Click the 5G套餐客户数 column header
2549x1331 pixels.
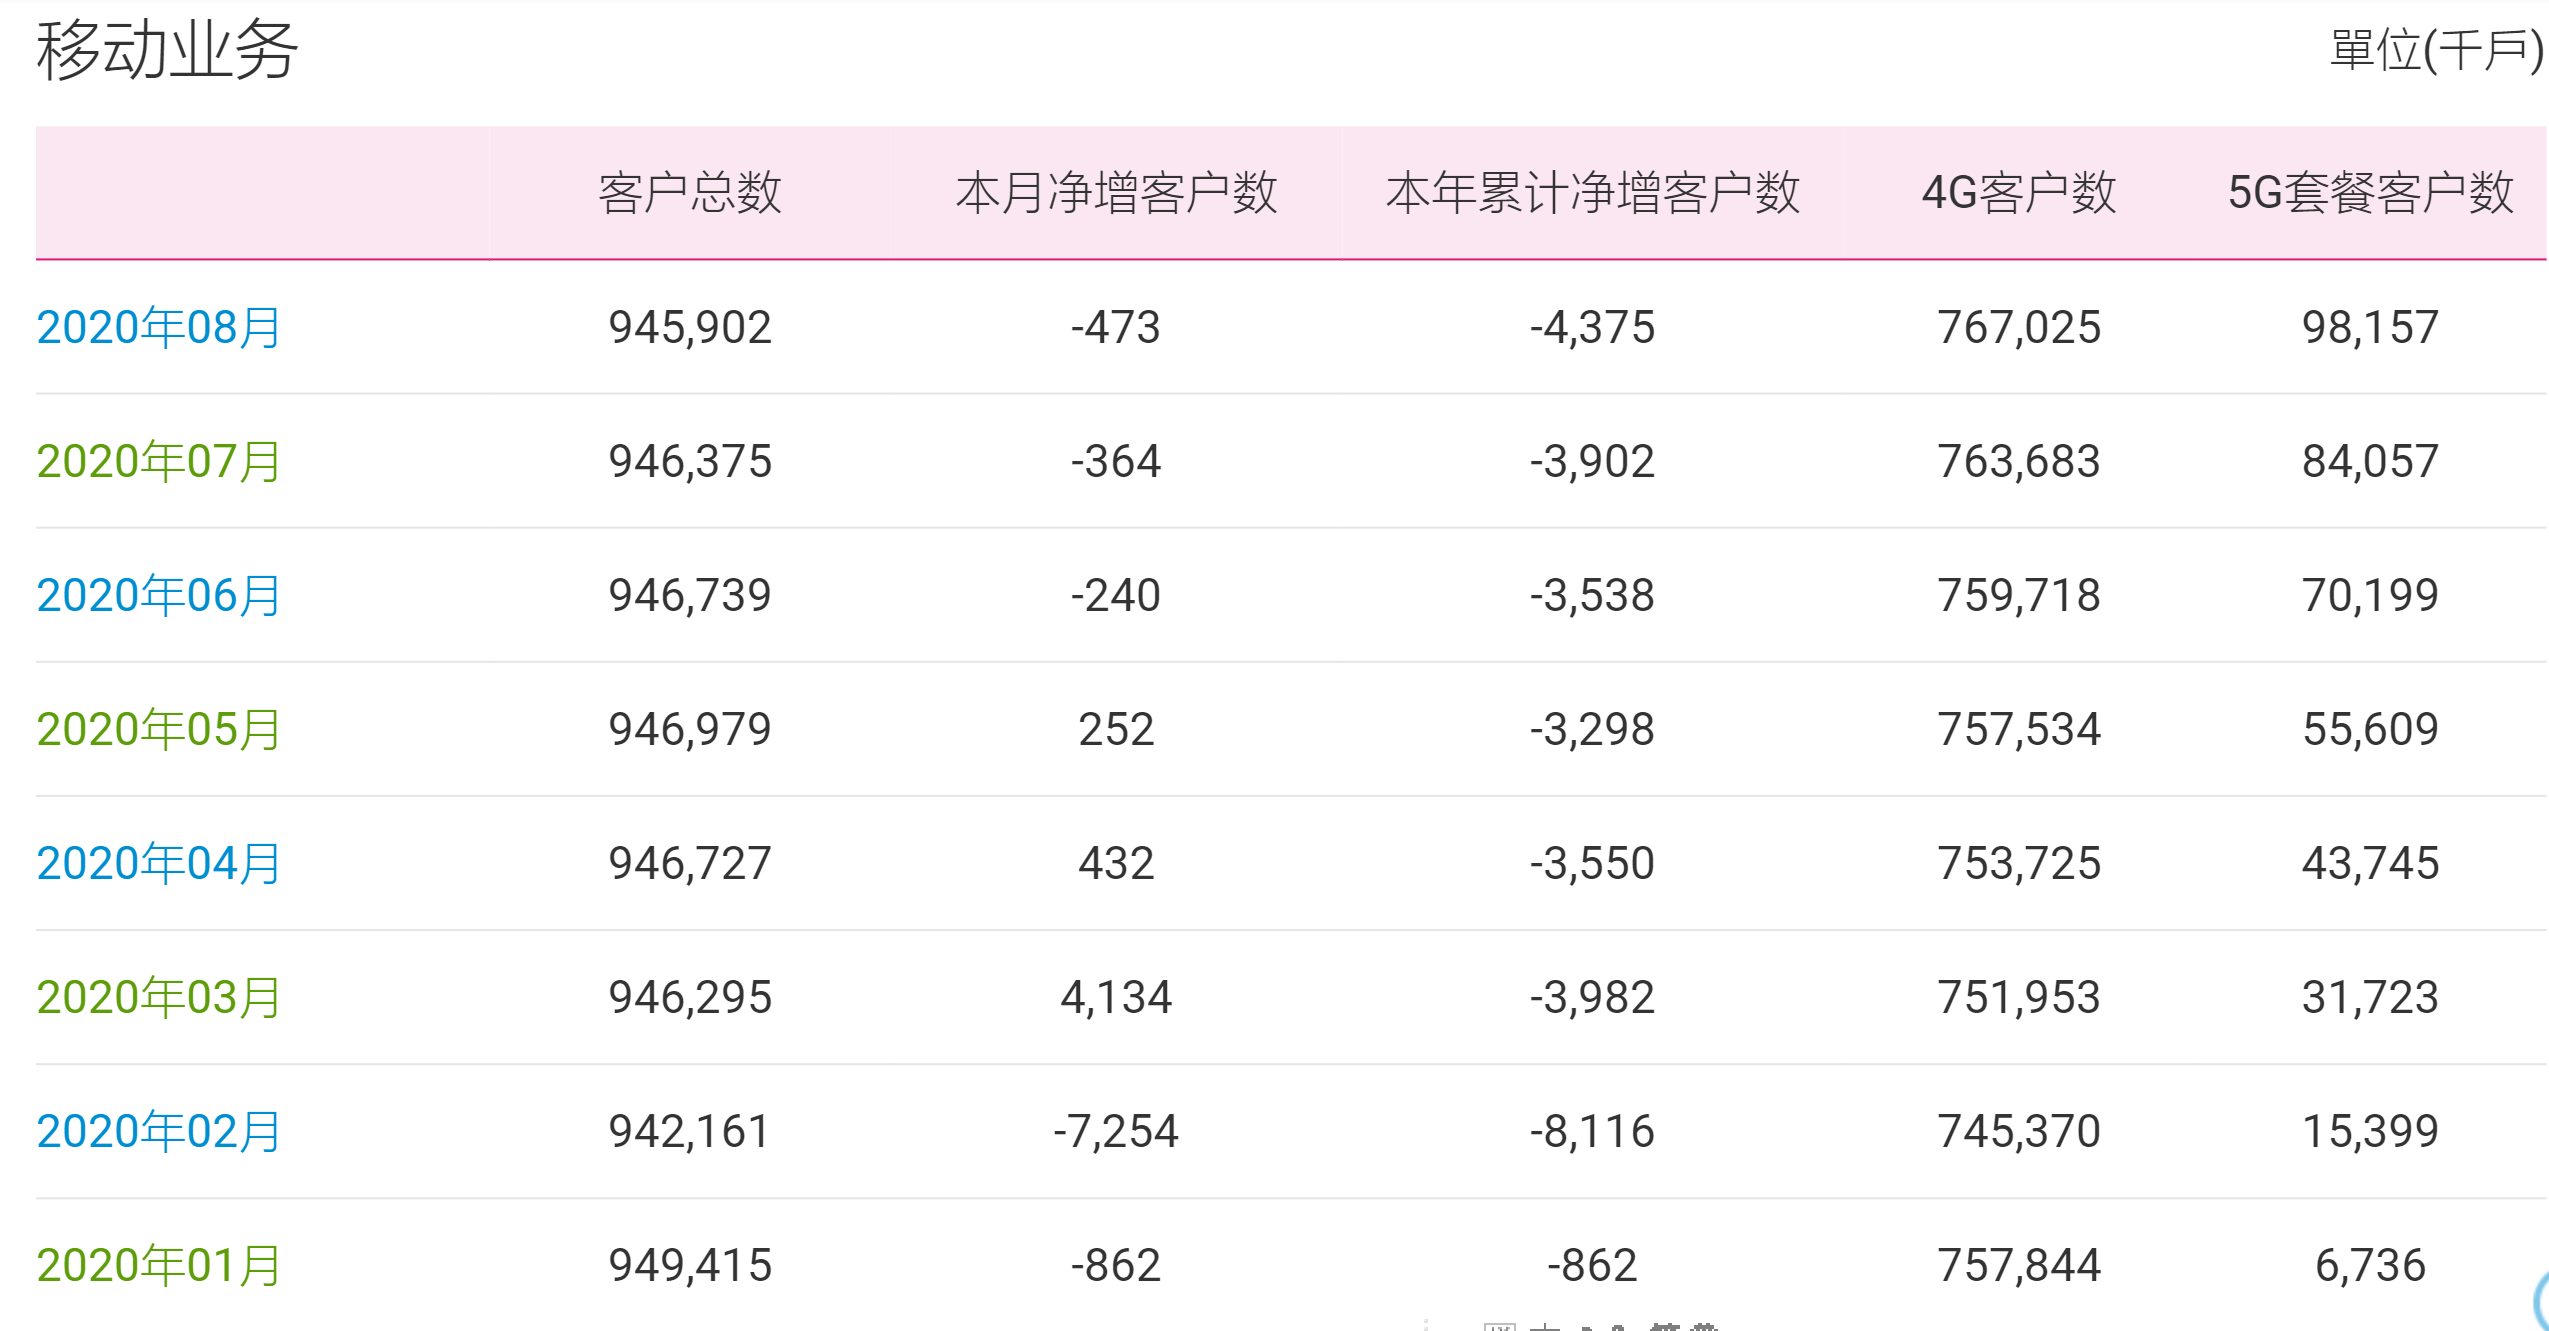coord(2370,193)
